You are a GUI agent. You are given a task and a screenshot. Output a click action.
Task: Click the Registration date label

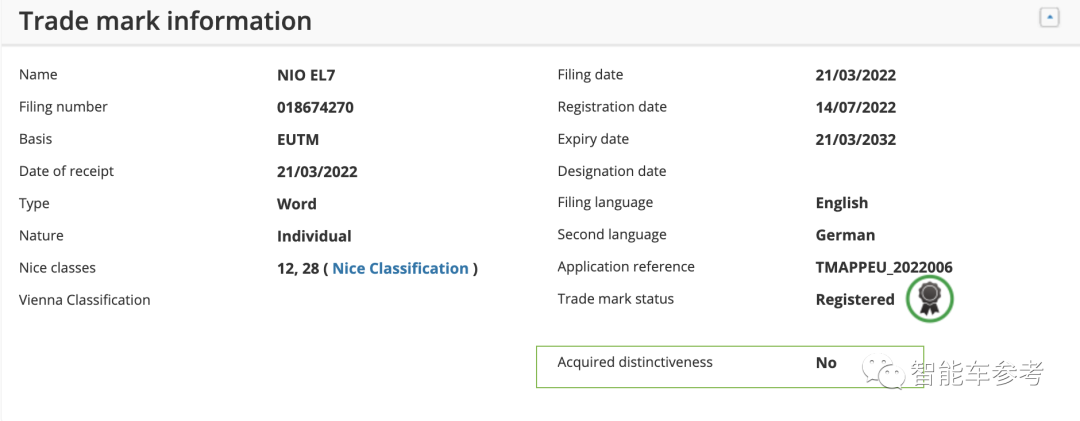[x=612, y=107]
